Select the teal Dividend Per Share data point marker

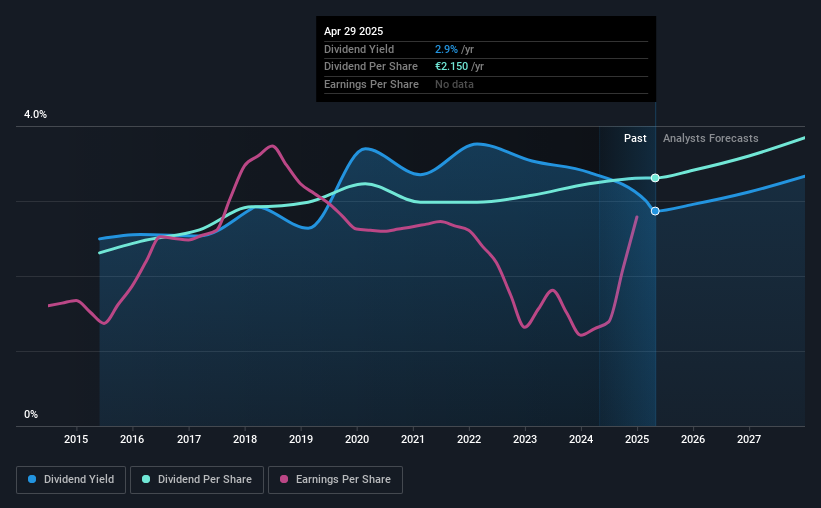tap(655, 178)
